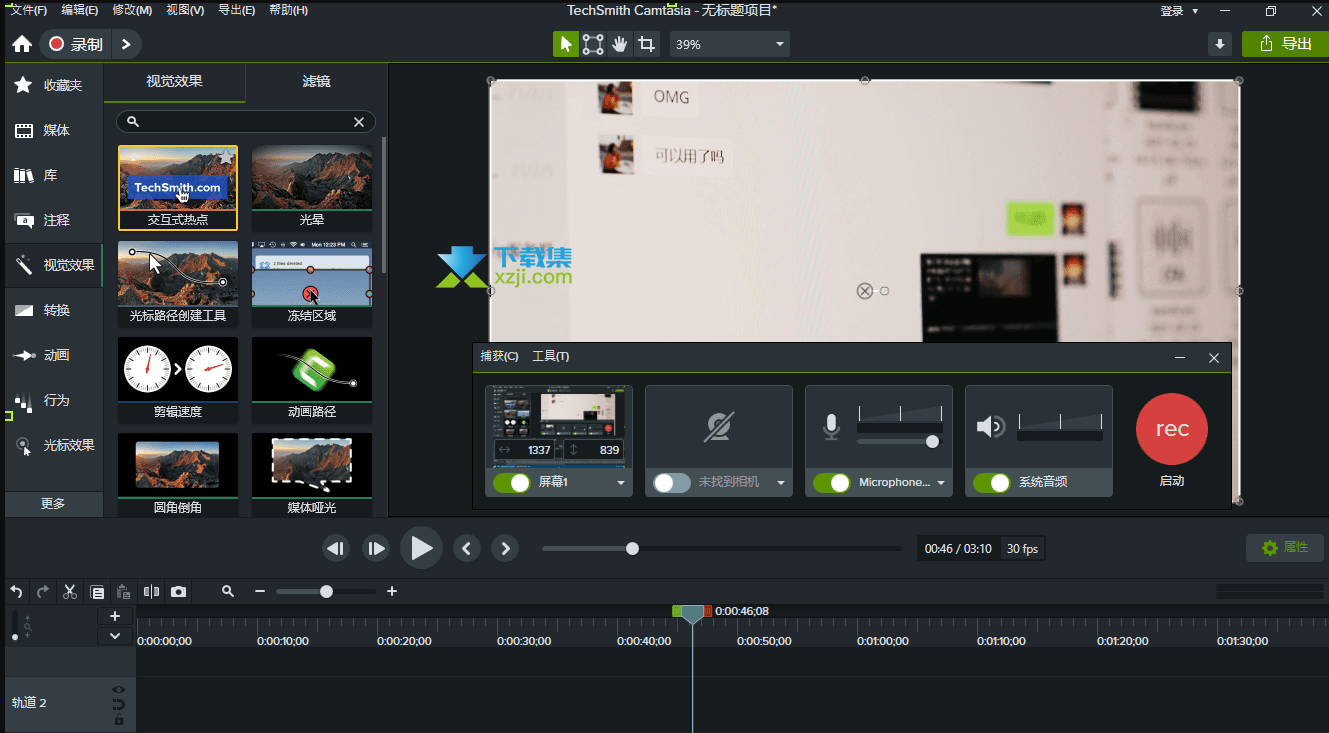Viewport: 1329px width, 733px height.
Task: Play the preview video
Action: (x=422, y=548)
